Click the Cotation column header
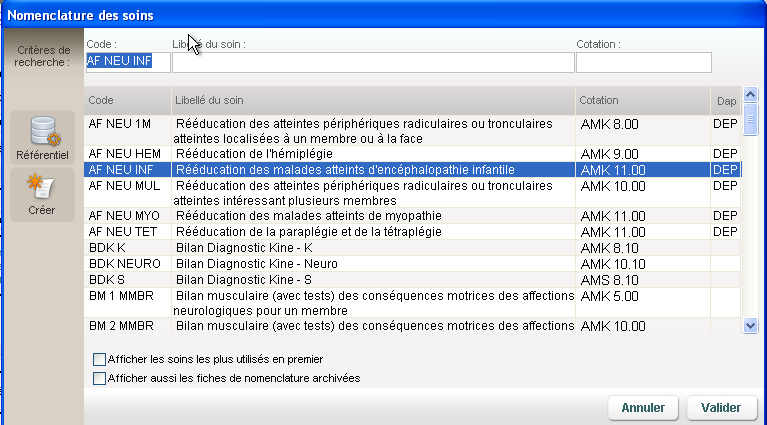767x425 pixels. (643, 100)
